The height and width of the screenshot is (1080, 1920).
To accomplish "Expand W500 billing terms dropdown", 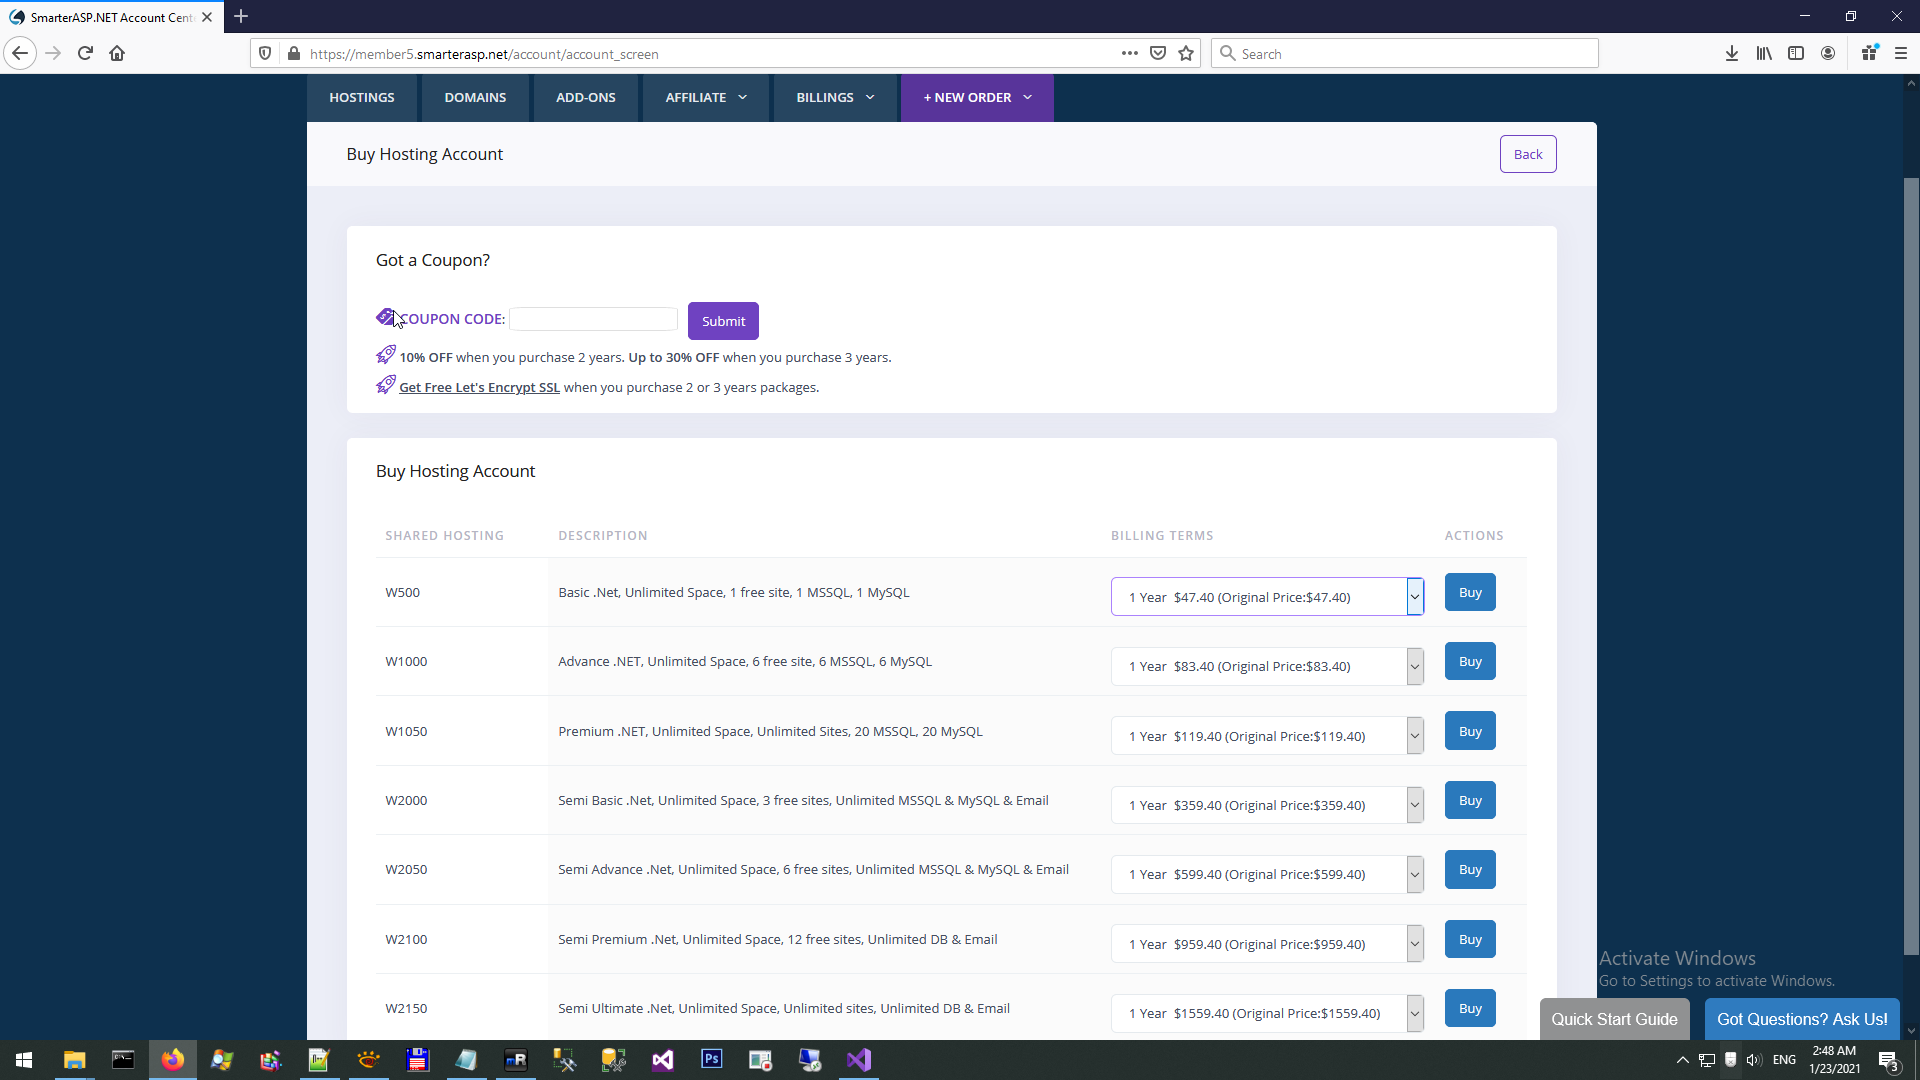I will pos(1266,597).
